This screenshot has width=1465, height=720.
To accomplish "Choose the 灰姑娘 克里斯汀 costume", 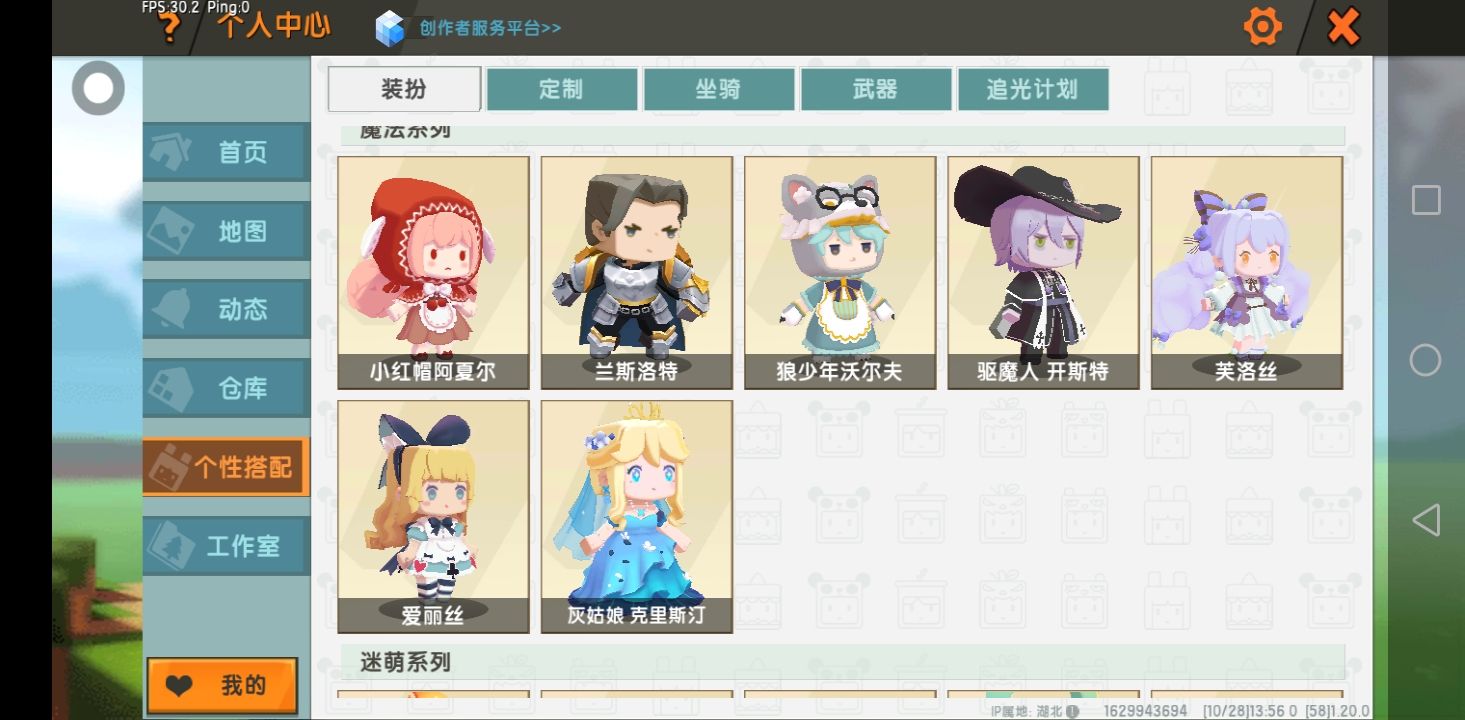I will (x=637, y=516).
